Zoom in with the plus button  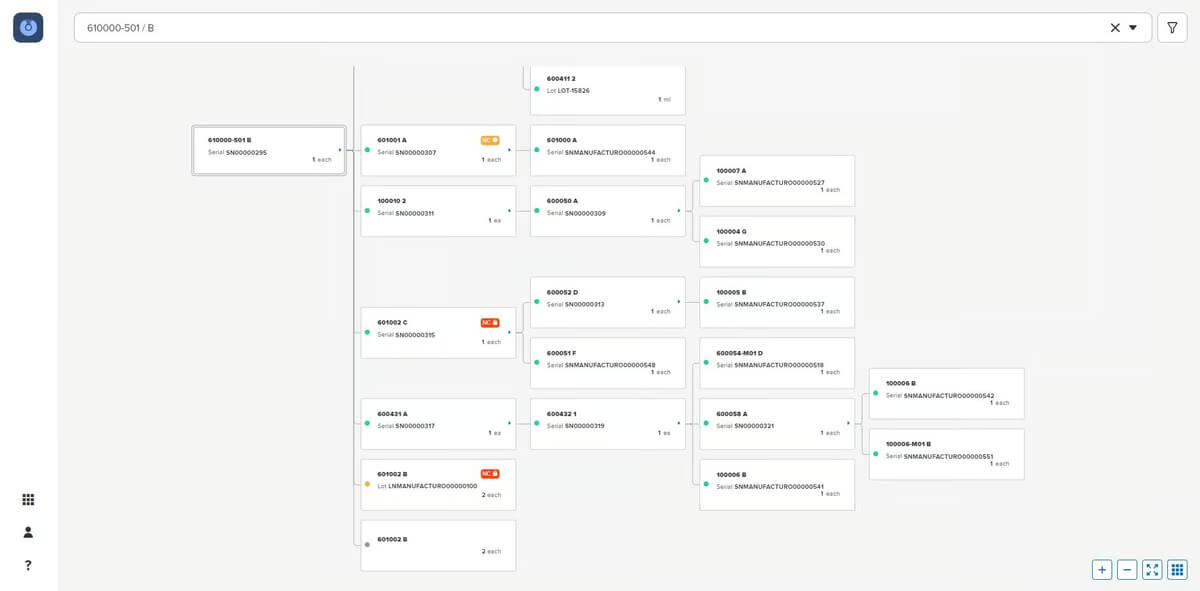[1102, 569]
